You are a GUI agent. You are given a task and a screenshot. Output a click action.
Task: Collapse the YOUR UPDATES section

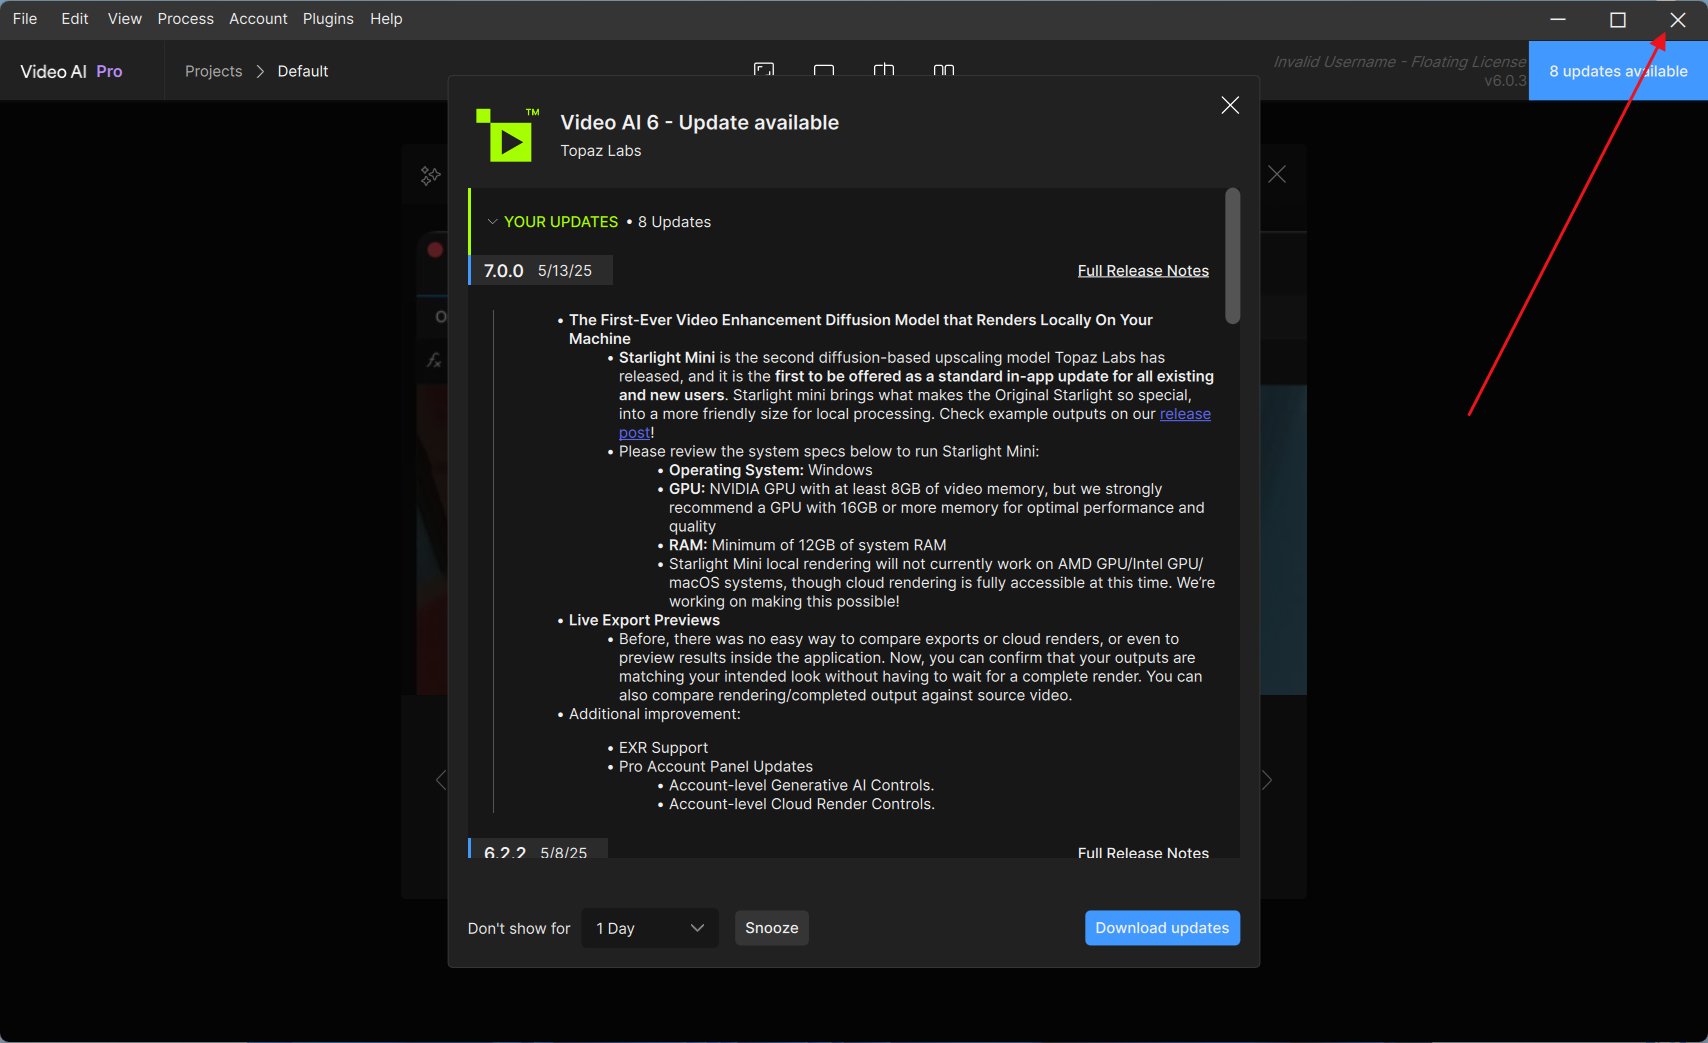pyautogui.click(x=492, y=222)
